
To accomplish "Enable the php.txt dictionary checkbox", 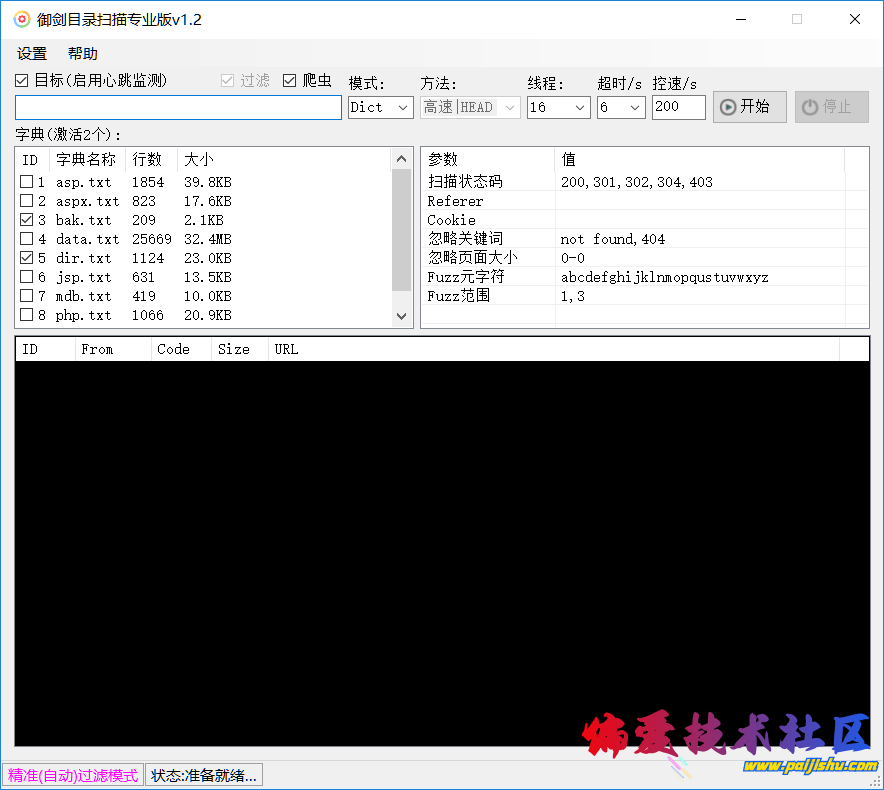I will pyautogui.click(x=27, y=315).
